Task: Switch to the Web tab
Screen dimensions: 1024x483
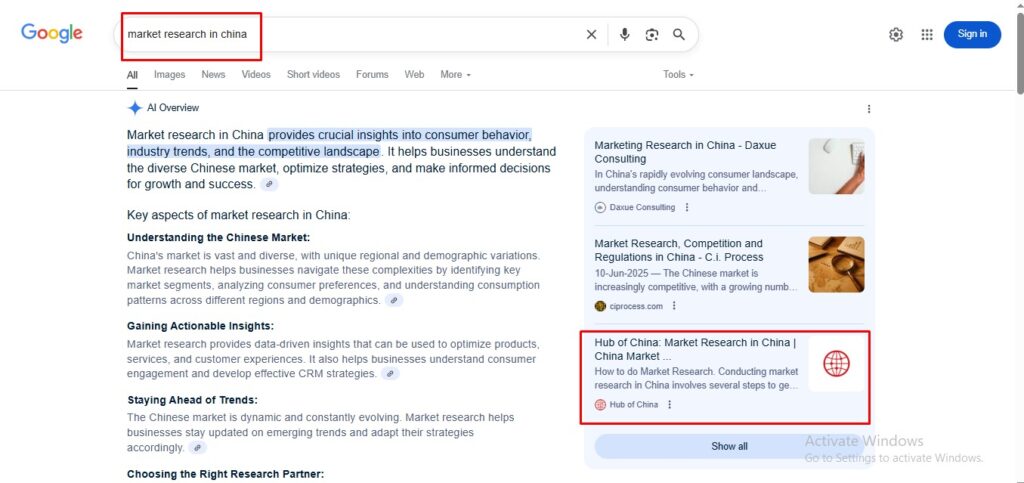Action: (414, 74)
